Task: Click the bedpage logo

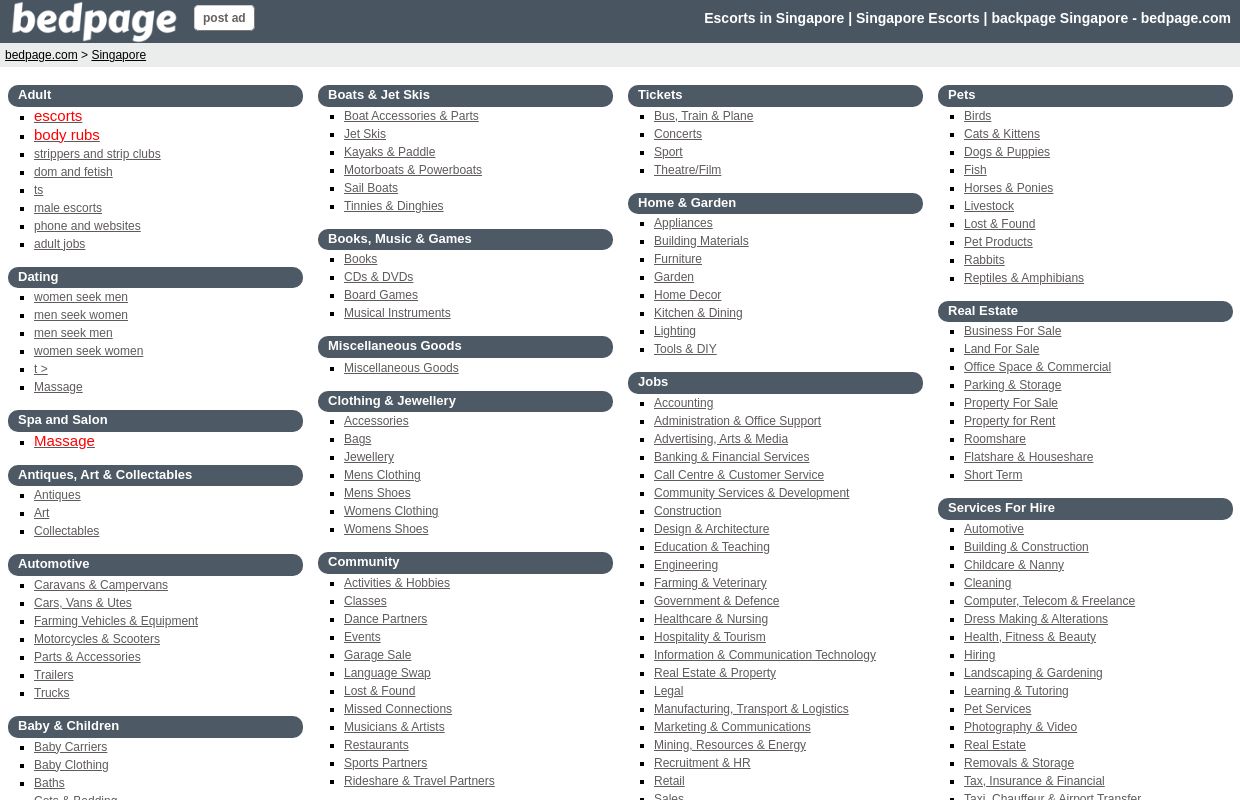Action: [x=94, y=21]
